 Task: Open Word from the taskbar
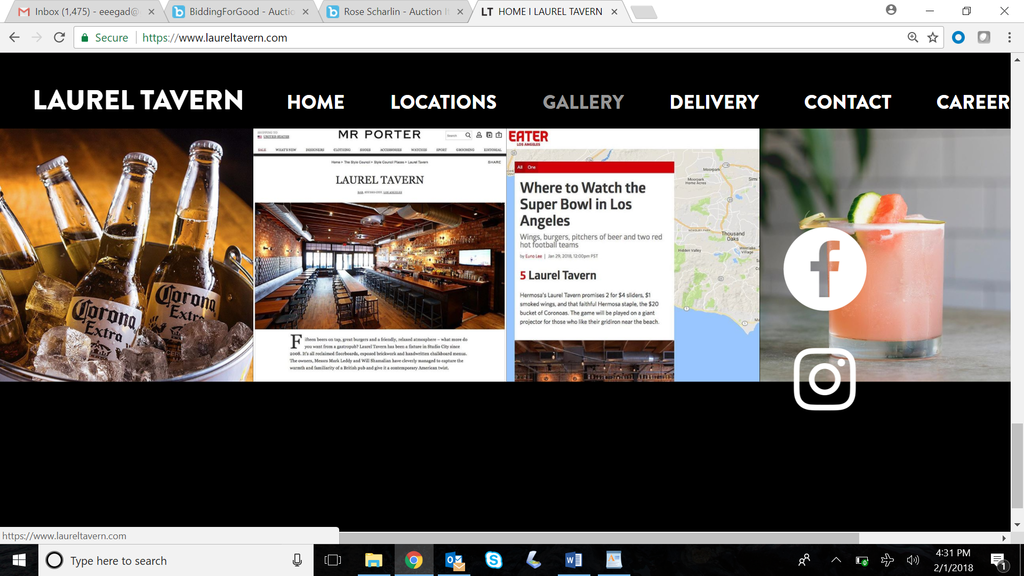point(573,560)
